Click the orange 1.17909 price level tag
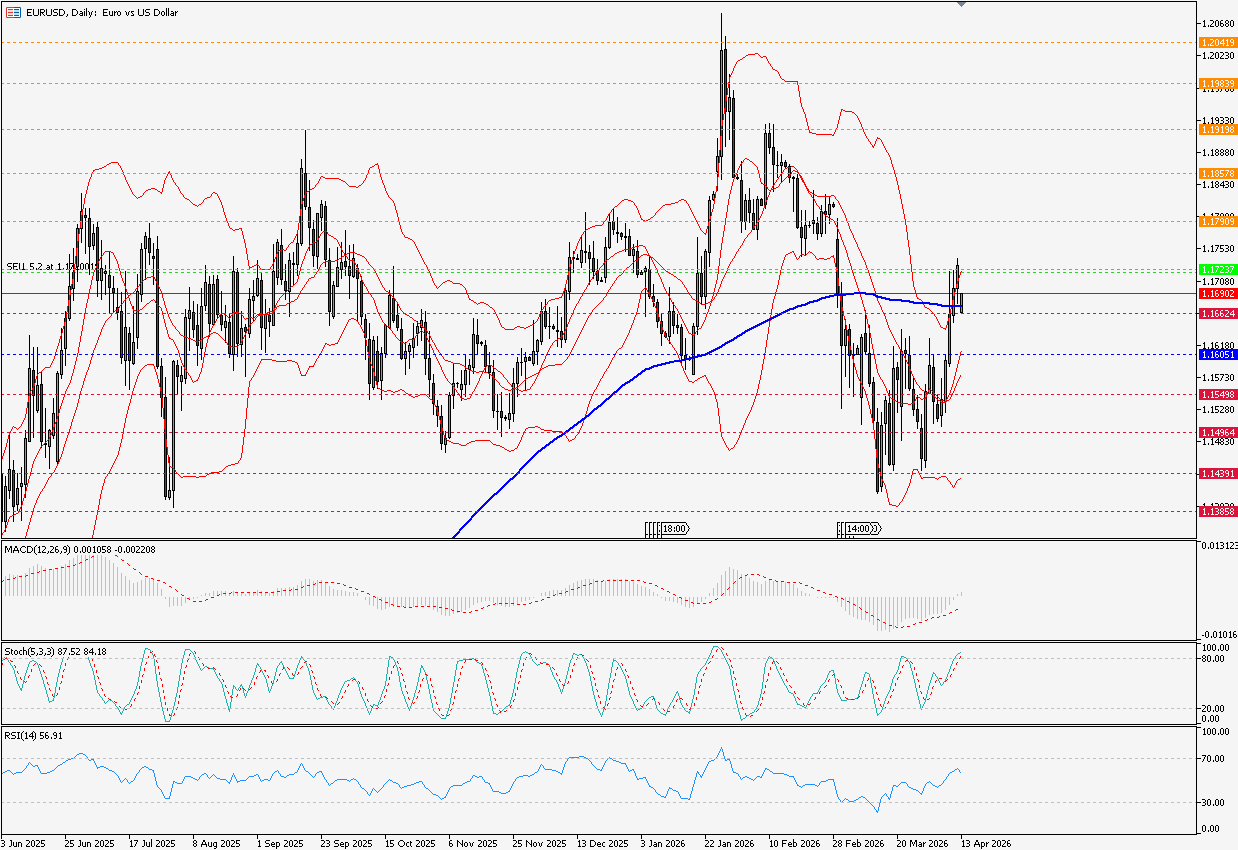Screen dimensions: 1238x850 coord(1217,220)
